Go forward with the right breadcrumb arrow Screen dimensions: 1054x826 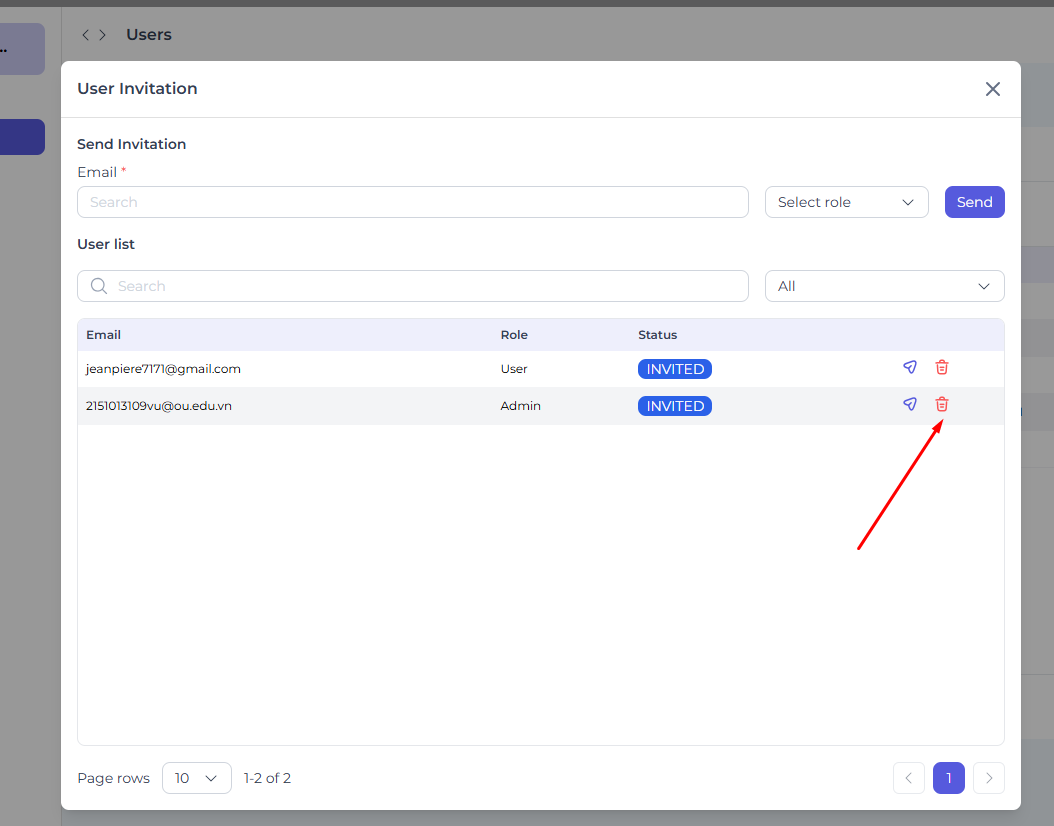pos(103,35)
